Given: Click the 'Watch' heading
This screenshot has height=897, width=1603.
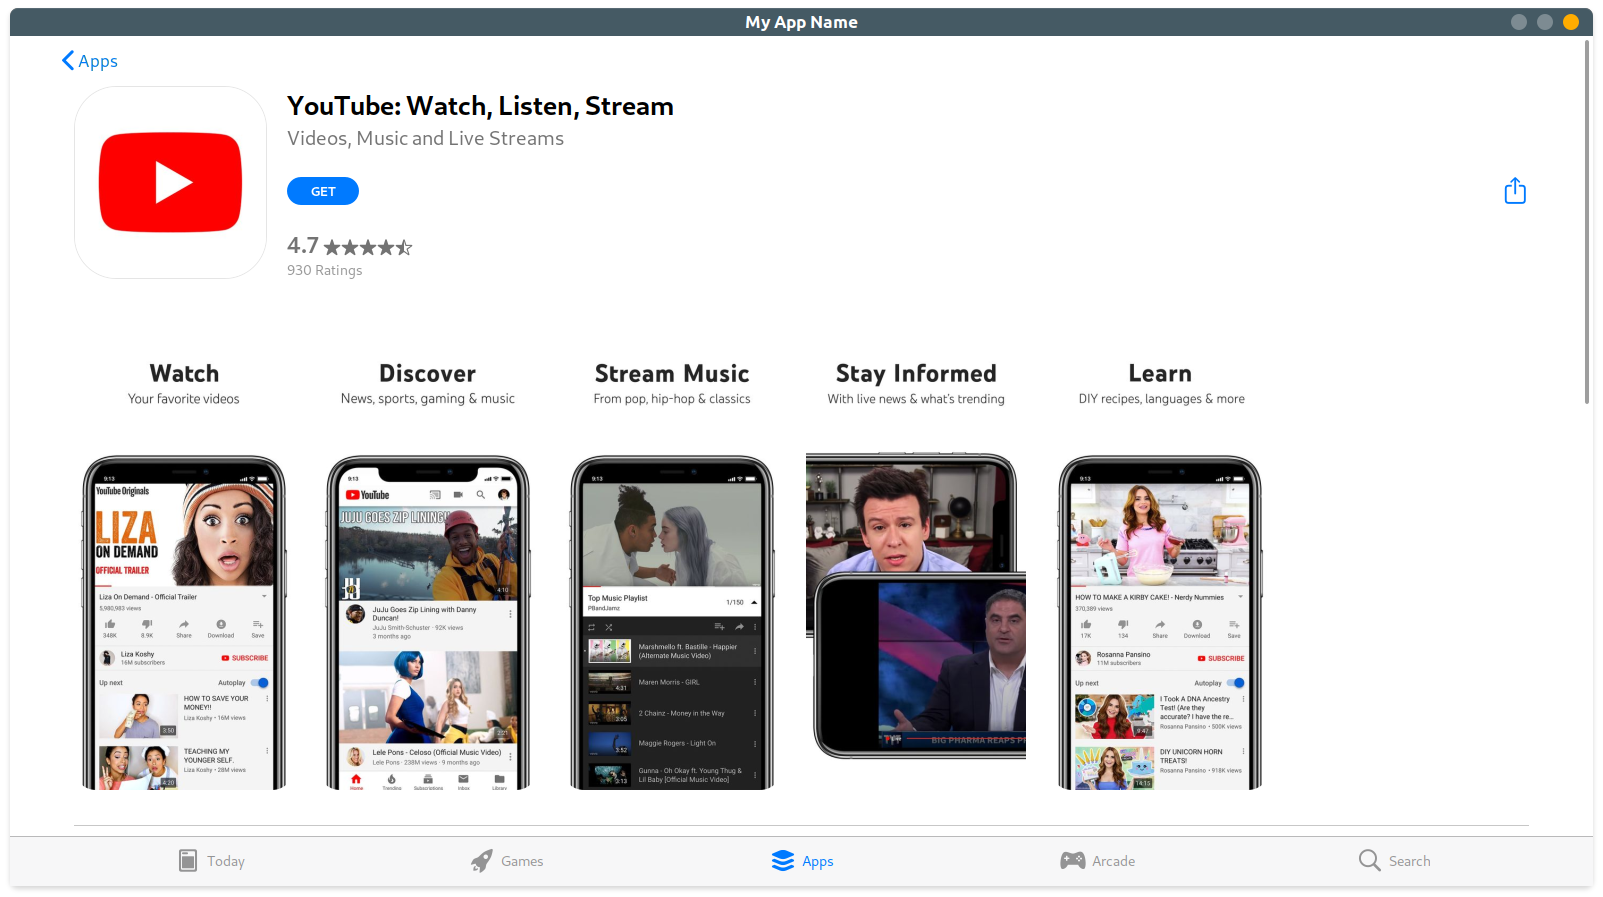Looking at the screenshot, I should [184, 373].
